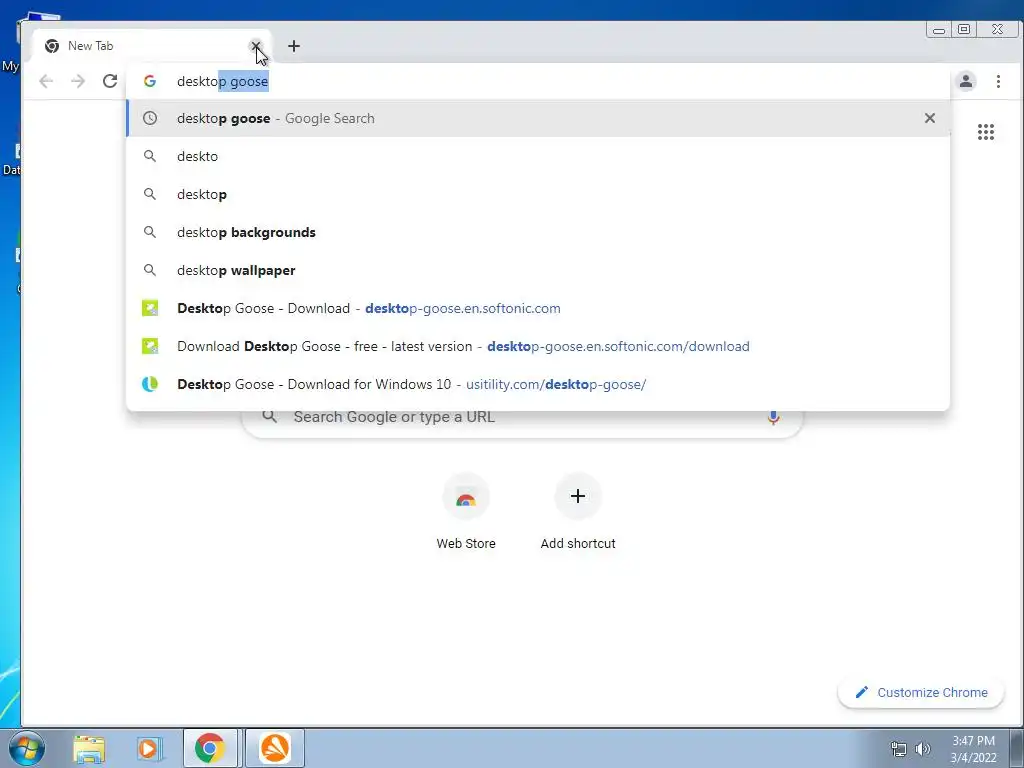The image size is (1024, 768).
Task: Click the network tray icon
Action: pos(899,749)
